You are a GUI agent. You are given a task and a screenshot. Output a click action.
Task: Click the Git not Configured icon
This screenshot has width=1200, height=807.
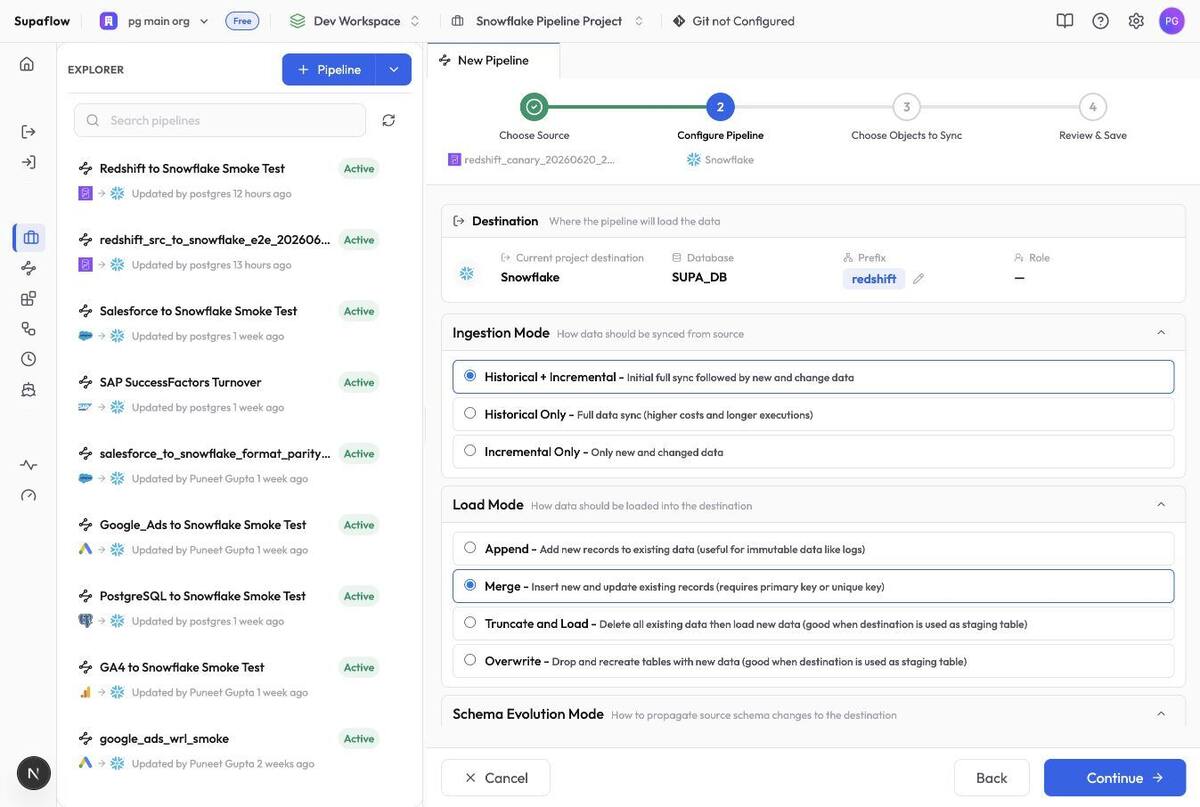(x=679, y=21)
